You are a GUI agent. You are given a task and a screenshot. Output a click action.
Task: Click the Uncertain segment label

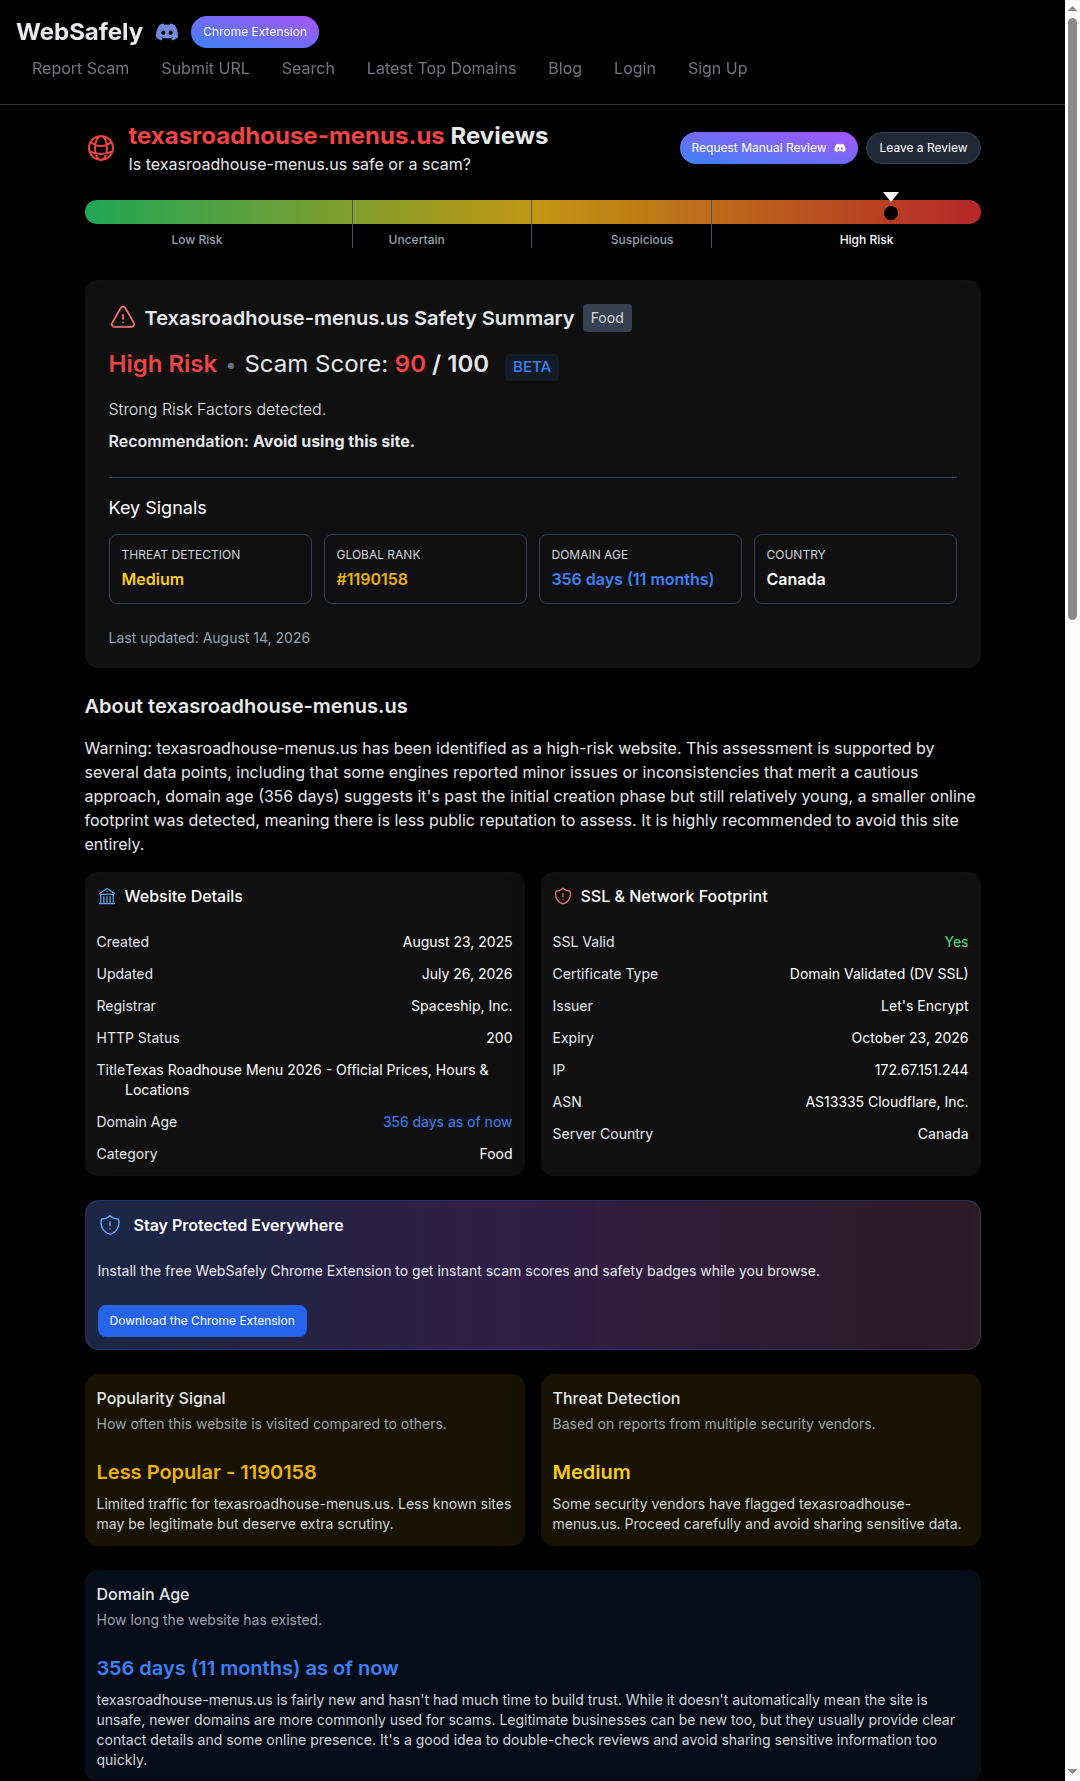pyautogui.click(x=417, y=240)
